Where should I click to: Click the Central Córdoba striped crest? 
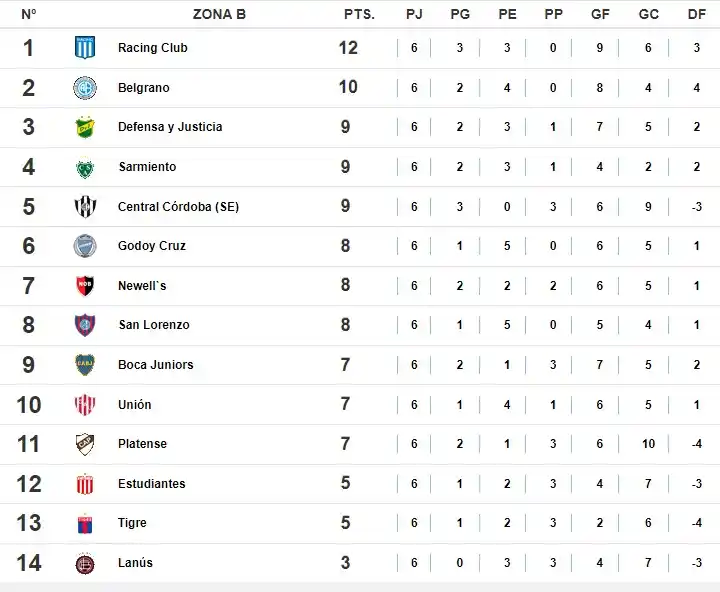(85, 207)
